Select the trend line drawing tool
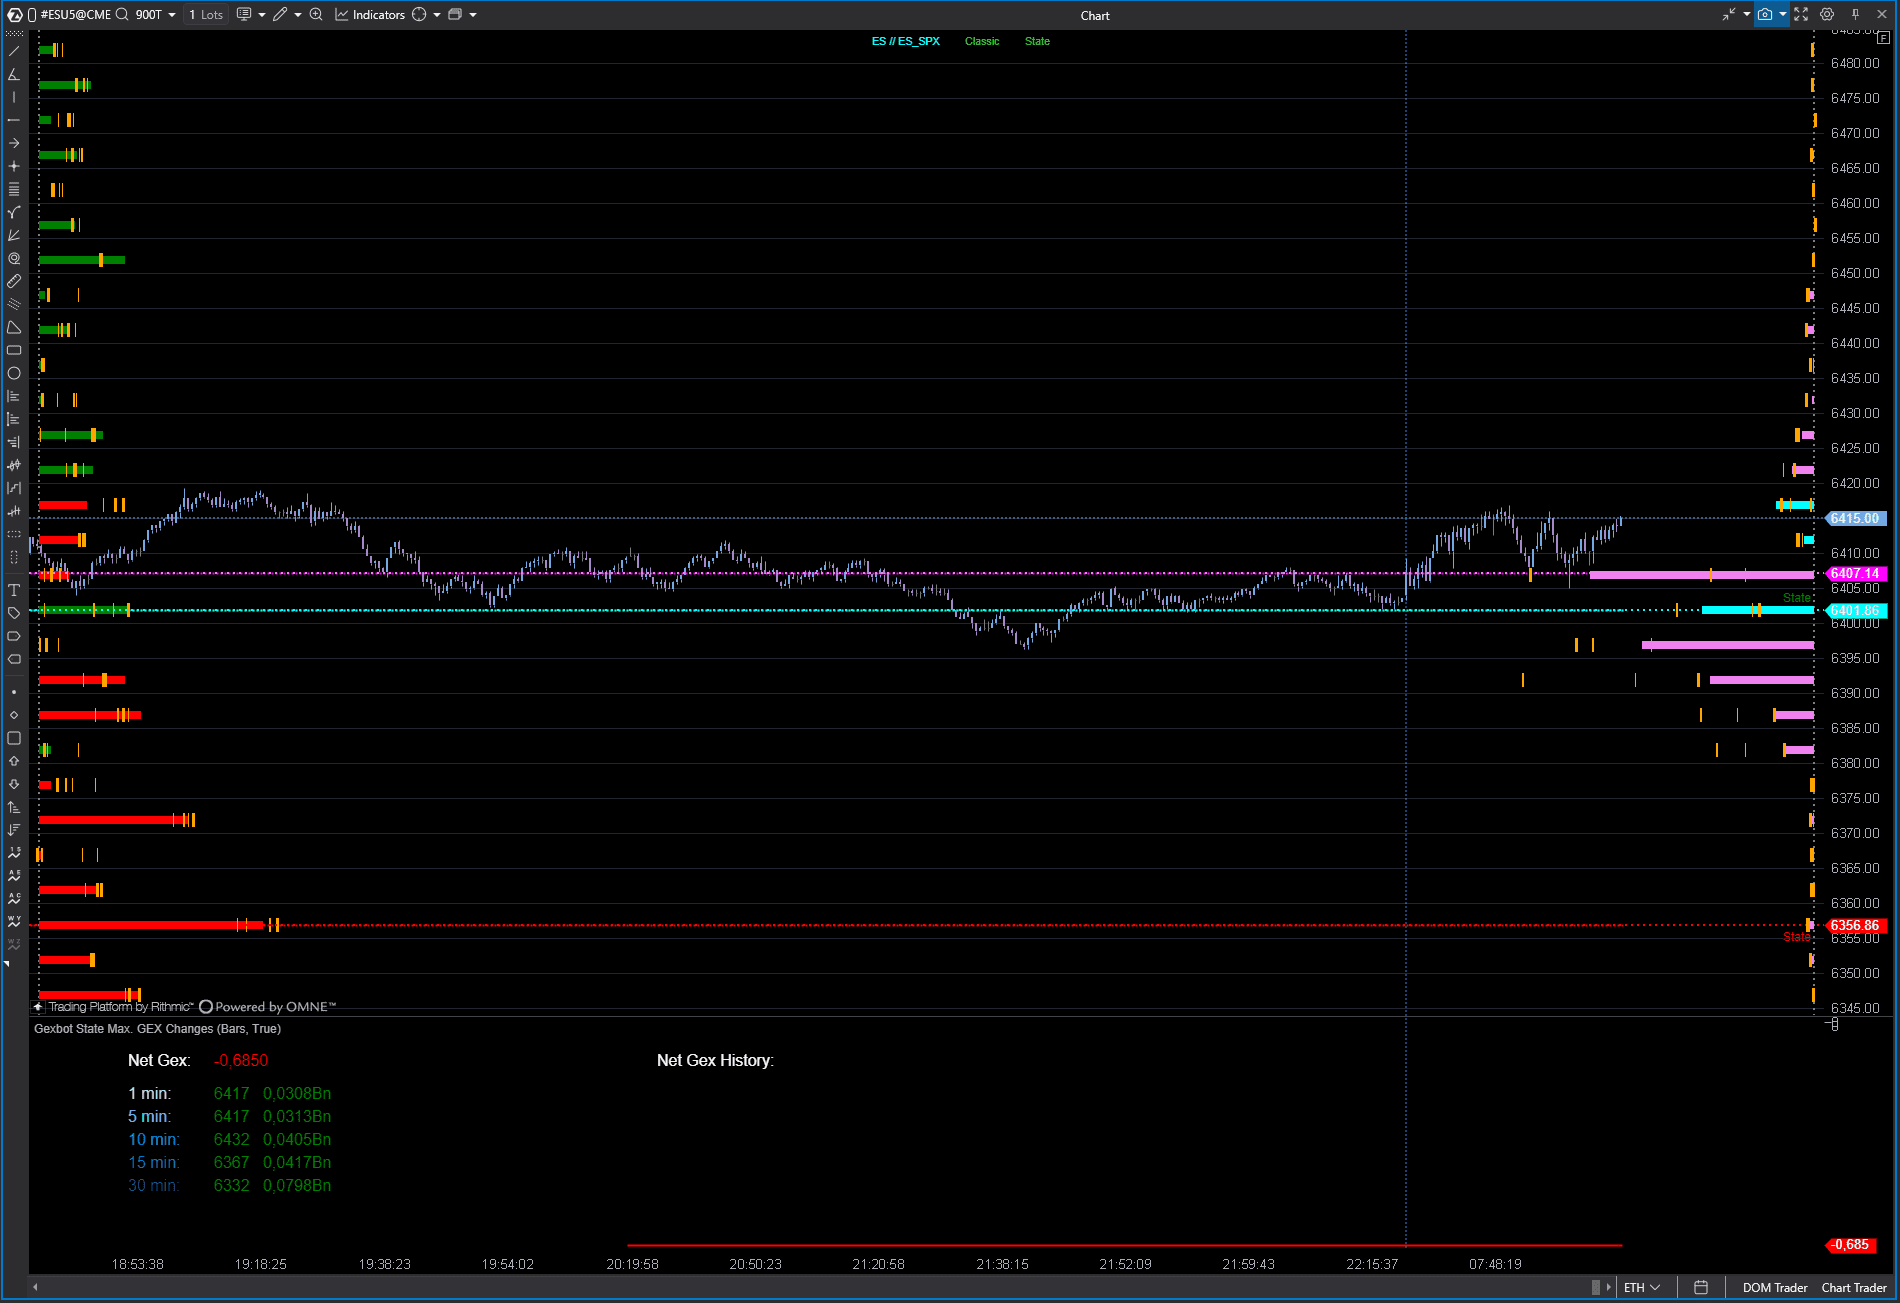 (x=14, y=50)
